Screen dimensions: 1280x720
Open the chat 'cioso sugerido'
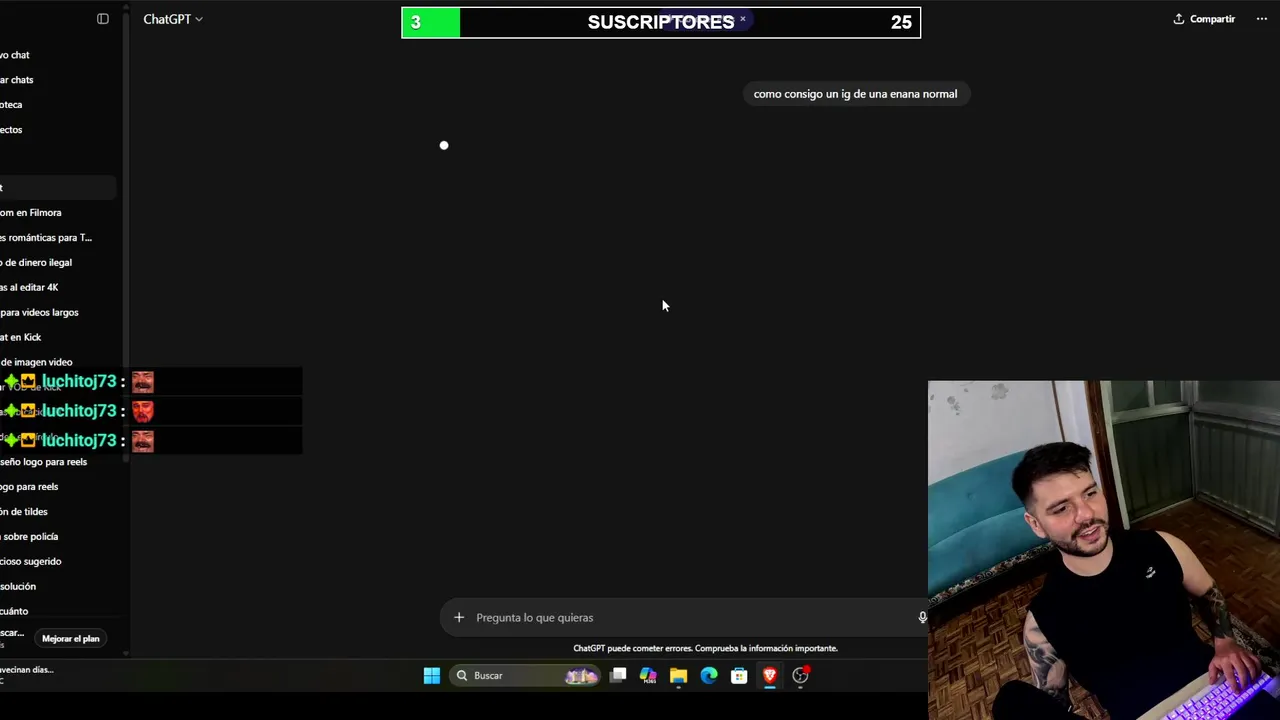coord(31,562)
